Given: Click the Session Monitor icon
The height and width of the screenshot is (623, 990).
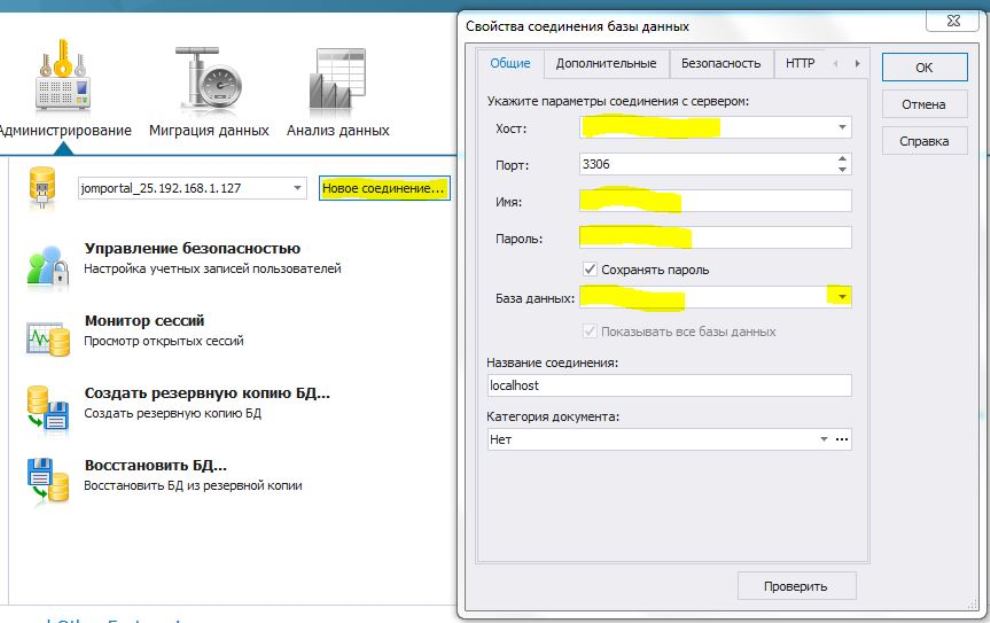Looking at the screenshot, I should pyautogui.click(x=47, y=338).
